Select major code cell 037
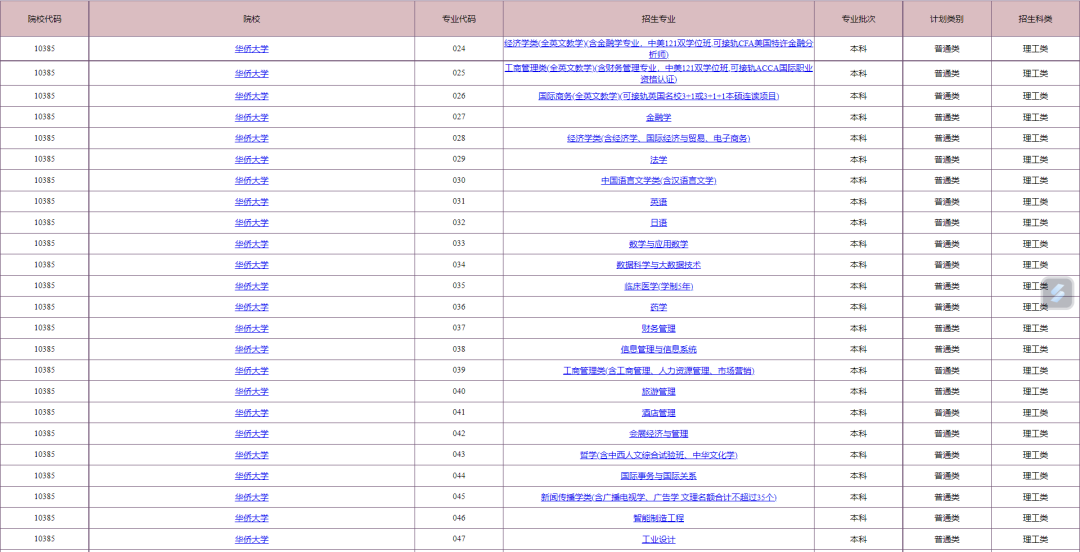The width and height of the screenshot is (1080, 552). point(459,327)
